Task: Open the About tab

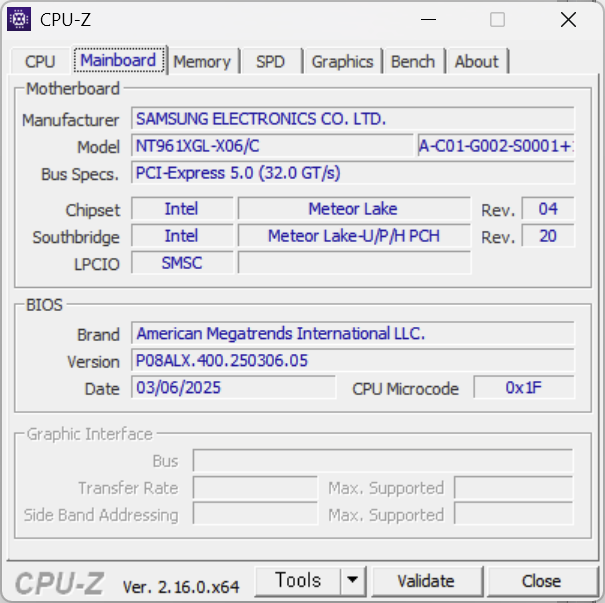Action: [477, 62]
